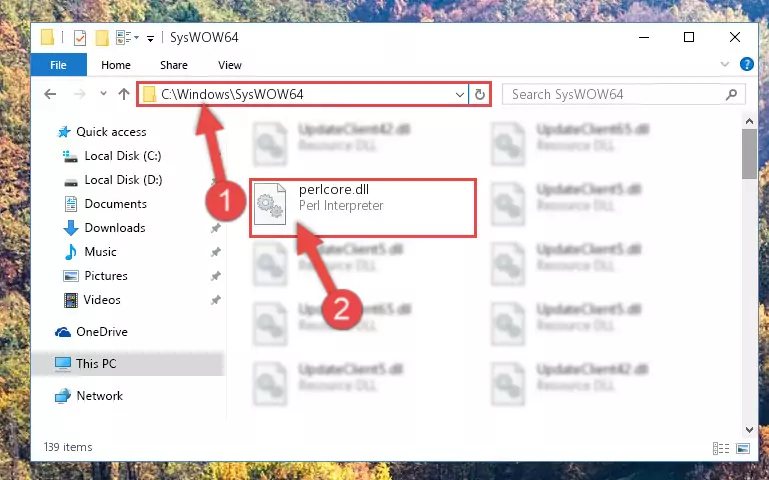Image resolution: width=769 pixels, height=480 pixels.
Task: Switch to Details view layout
Action: coord(720,448)
